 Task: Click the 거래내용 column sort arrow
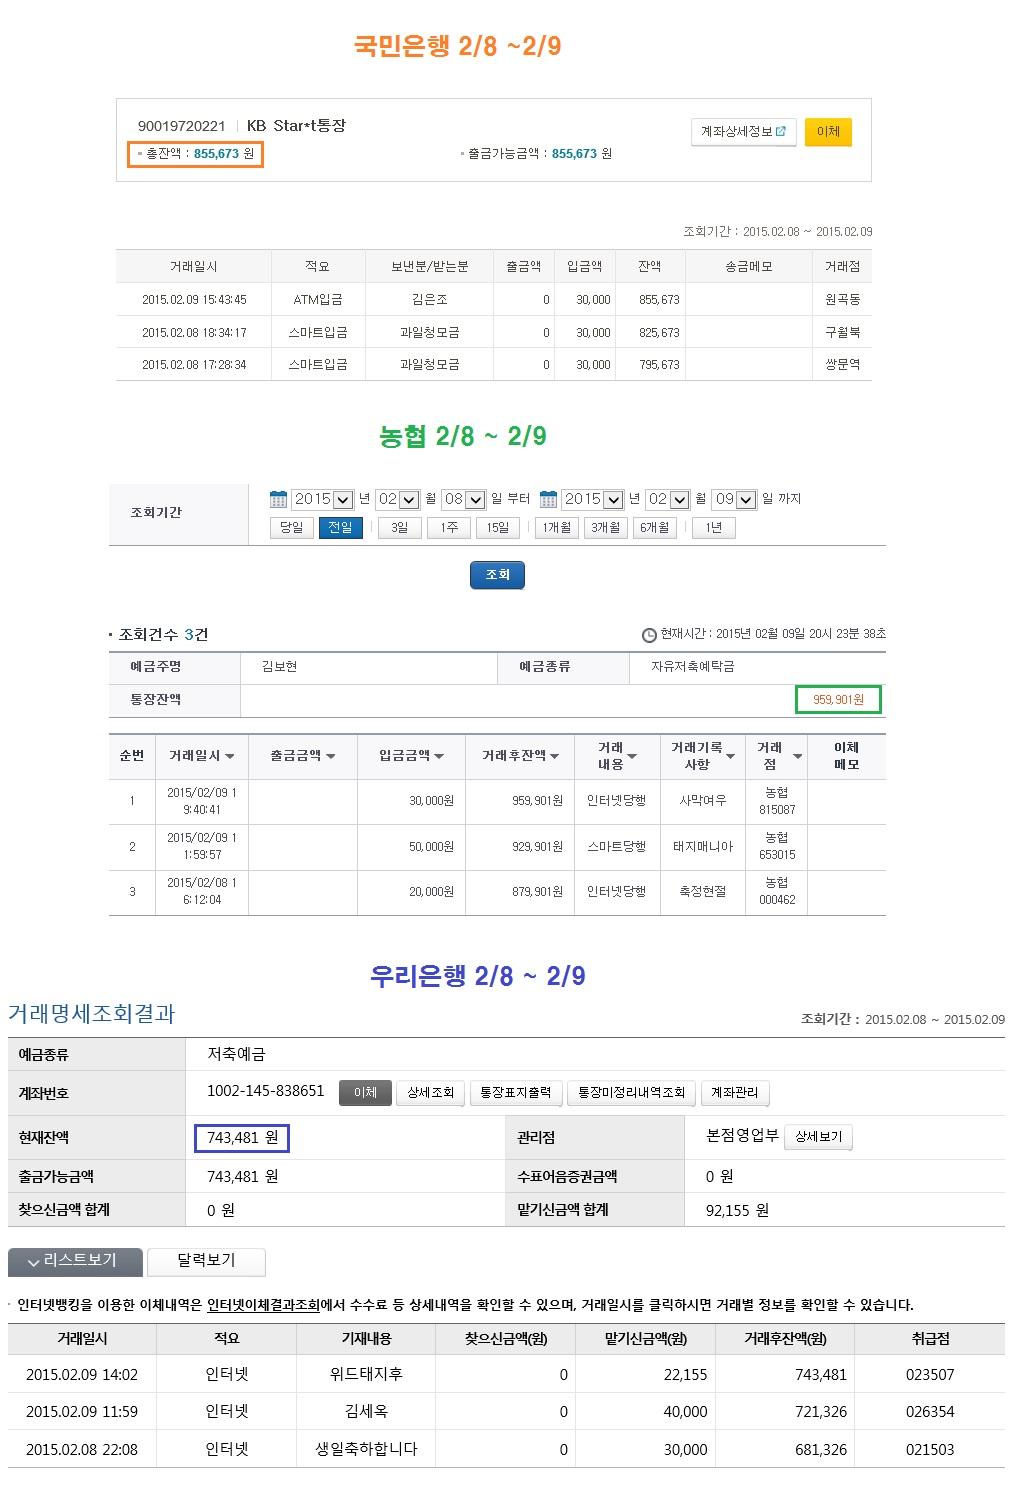632,757
